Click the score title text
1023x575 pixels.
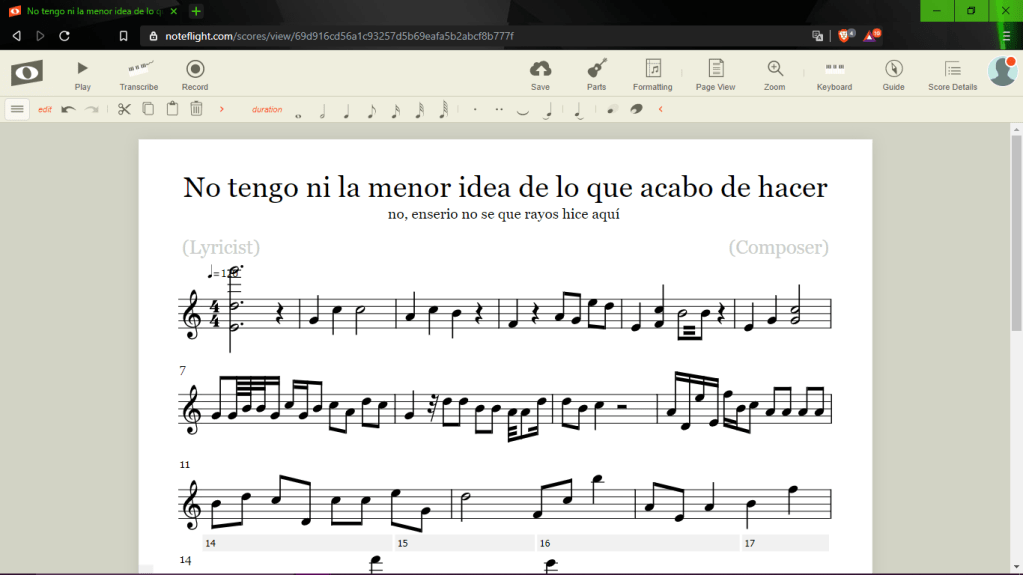[505, 188]
